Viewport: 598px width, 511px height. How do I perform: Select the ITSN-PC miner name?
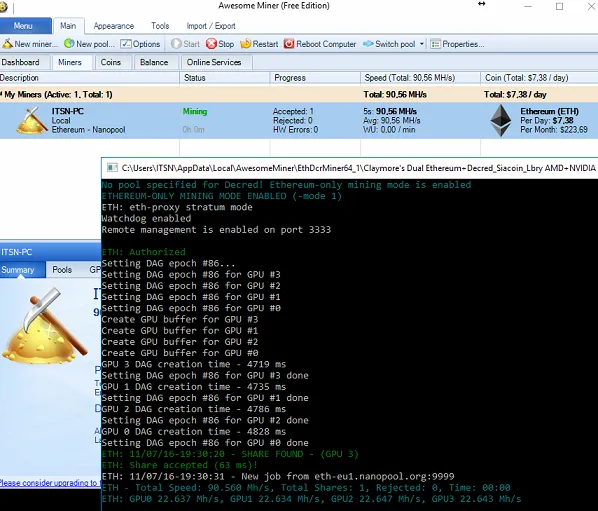pyautogui.click(x=68, y=111)
